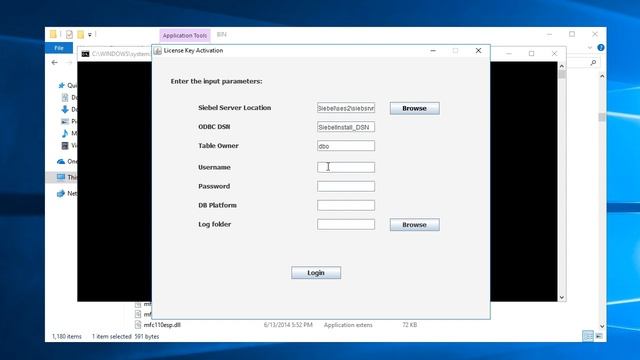Image resolution: width=640 pixels, height=360 pixels.
Task: Click into the DB Platform field
Action: tap(346, 205)
